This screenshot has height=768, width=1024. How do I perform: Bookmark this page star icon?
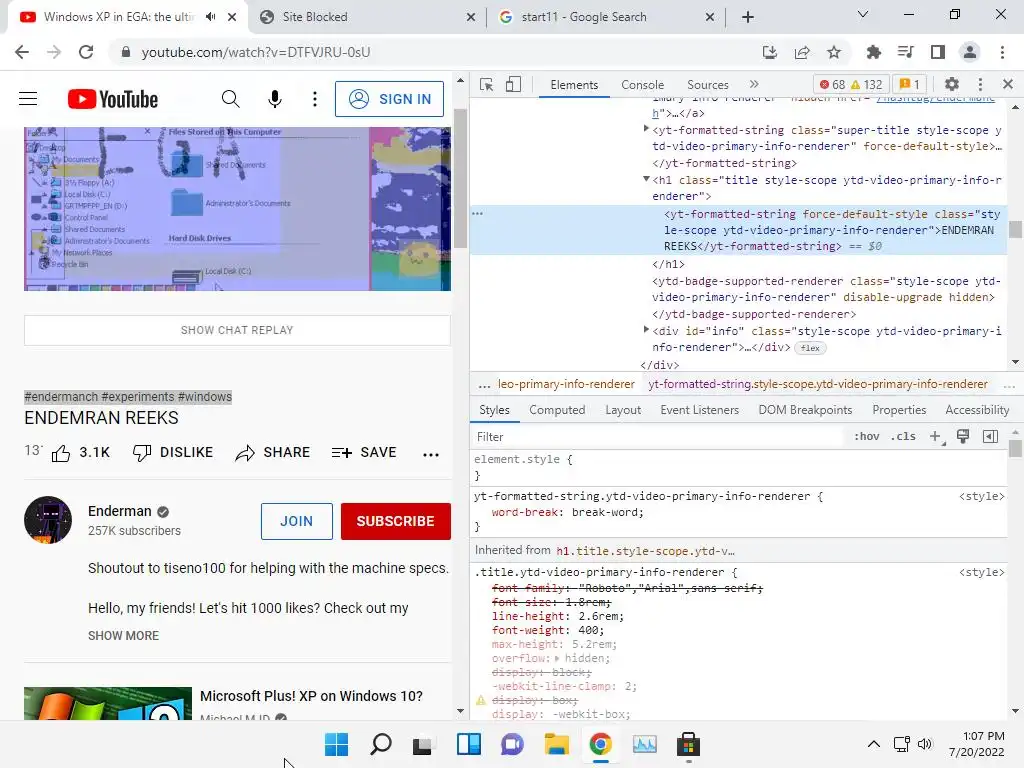tap(833, 52)
